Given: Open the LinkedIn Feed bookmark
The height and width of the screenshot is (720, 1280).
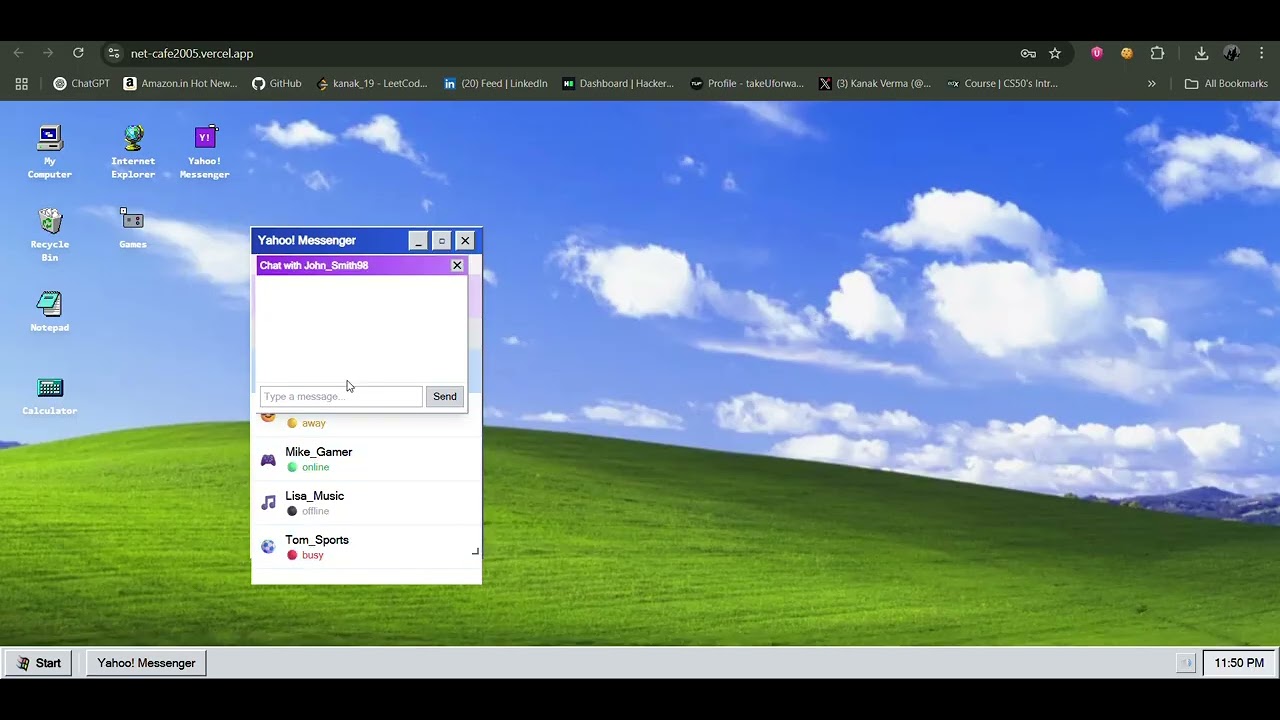Looking at the screenshot, I should pyautogui.click(x=495, y=84).
